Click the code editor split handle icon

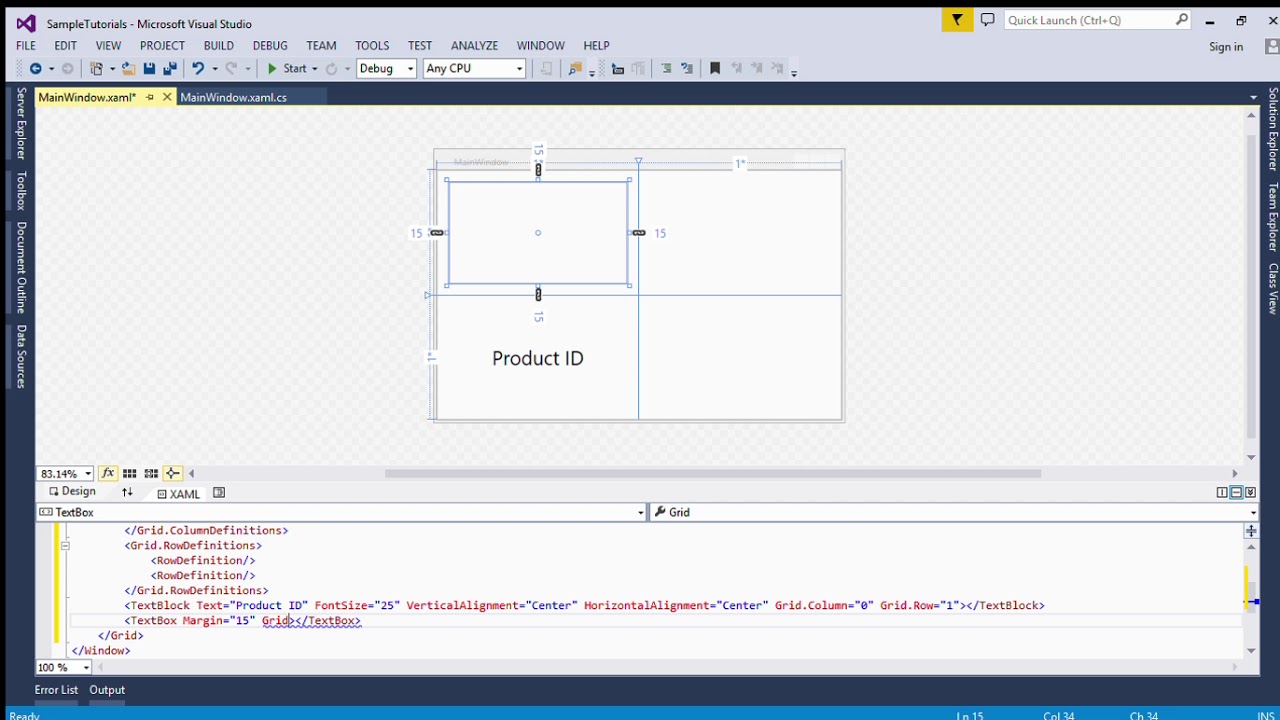pyautogui.click(x=1251, y=531)
